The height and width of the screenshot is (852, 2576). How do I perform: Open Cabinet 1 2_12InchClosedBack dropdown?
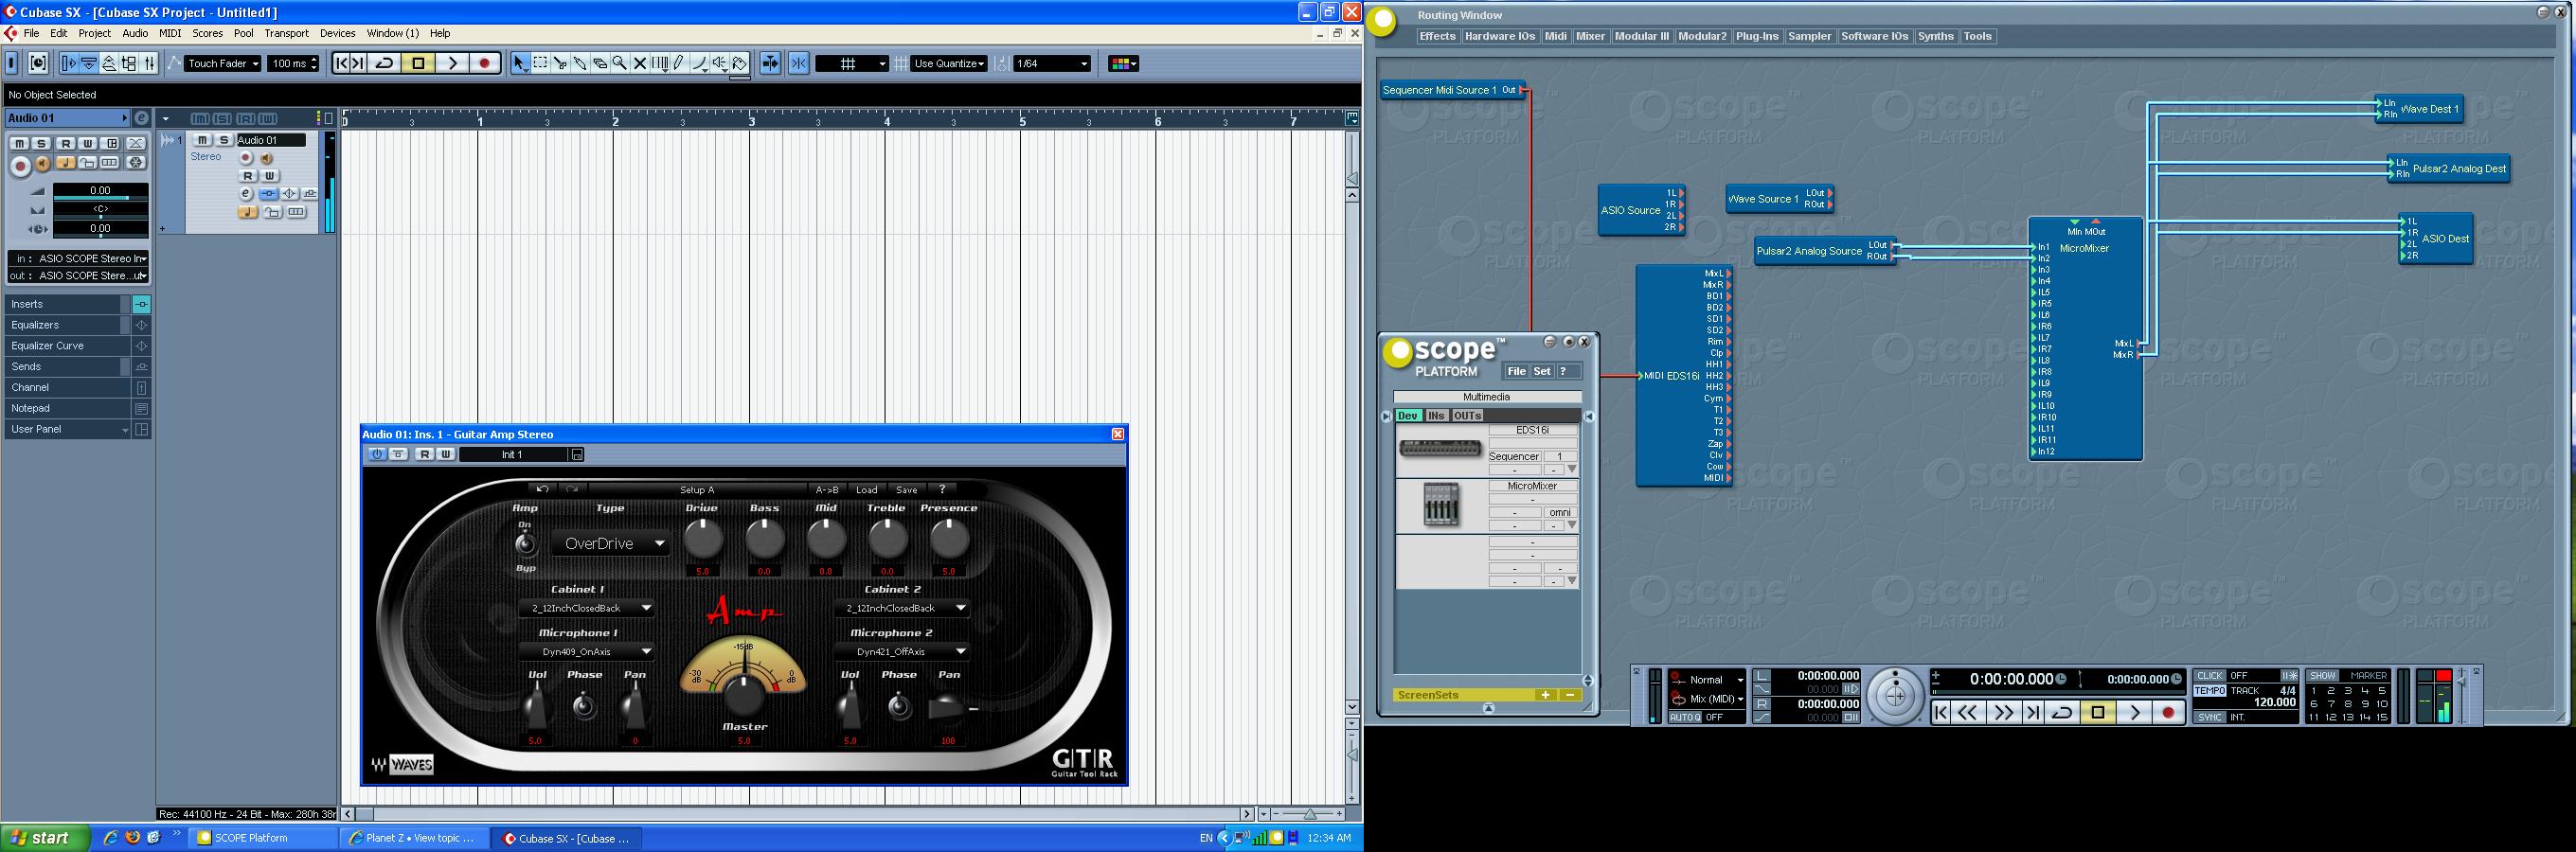pos(588,608)
